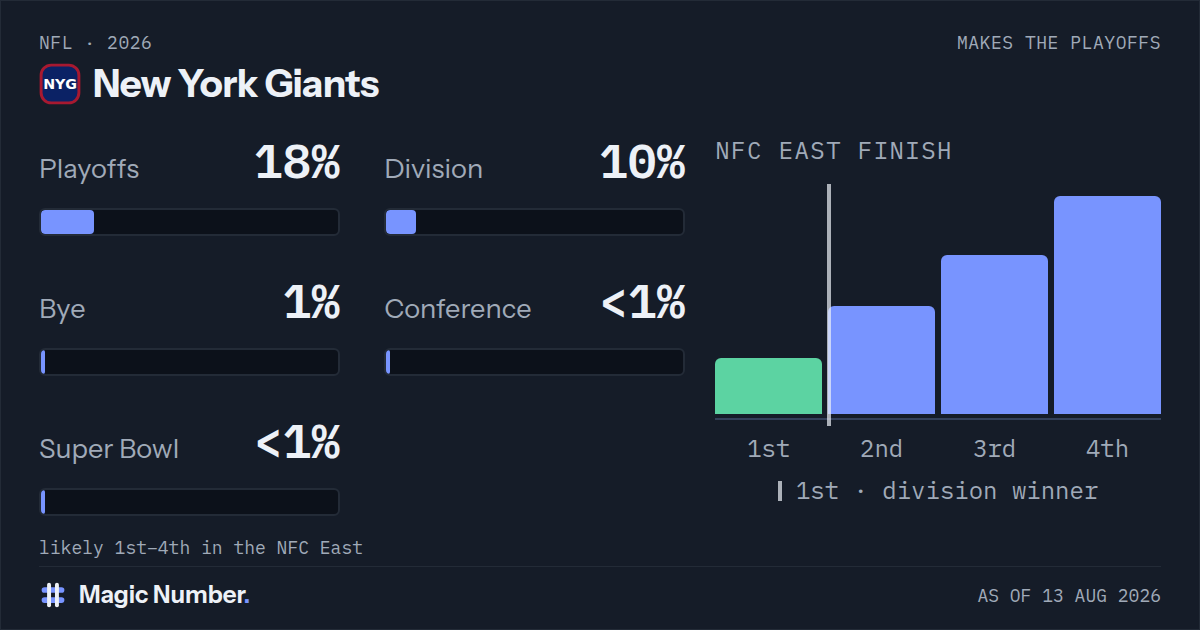Click the Magic Number hash logo icon
The image size is (1200, 630).
point(53,595)
